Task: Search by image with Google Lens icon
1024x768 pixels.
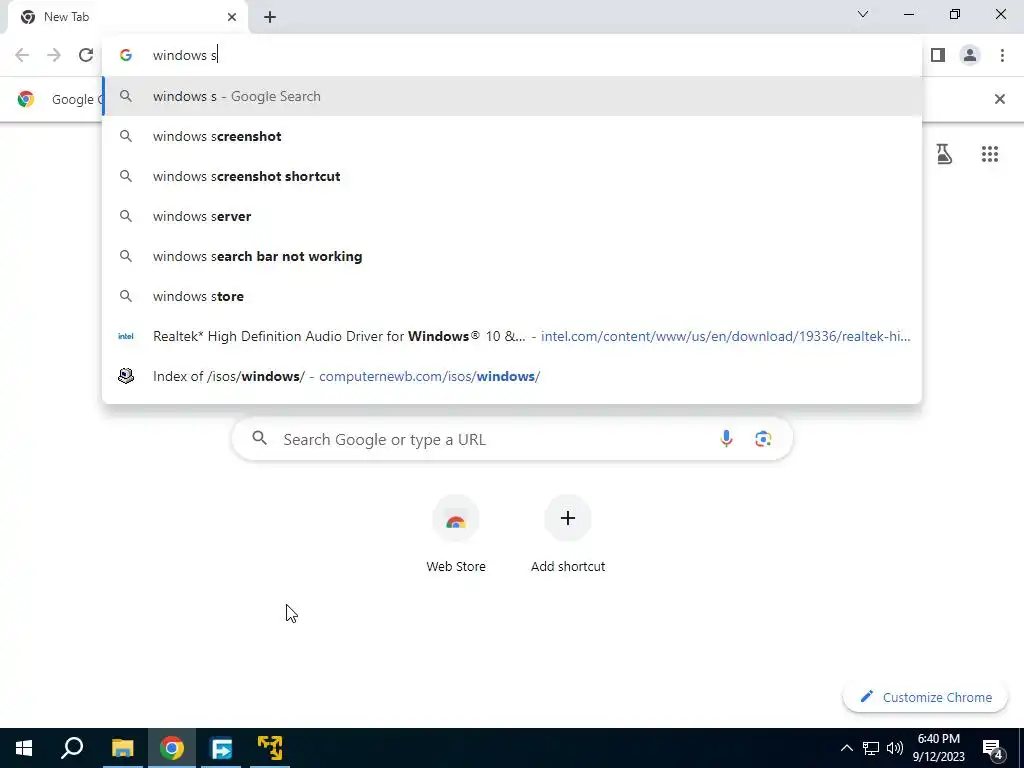Action: pyautogui.click(x=763, y=439)
